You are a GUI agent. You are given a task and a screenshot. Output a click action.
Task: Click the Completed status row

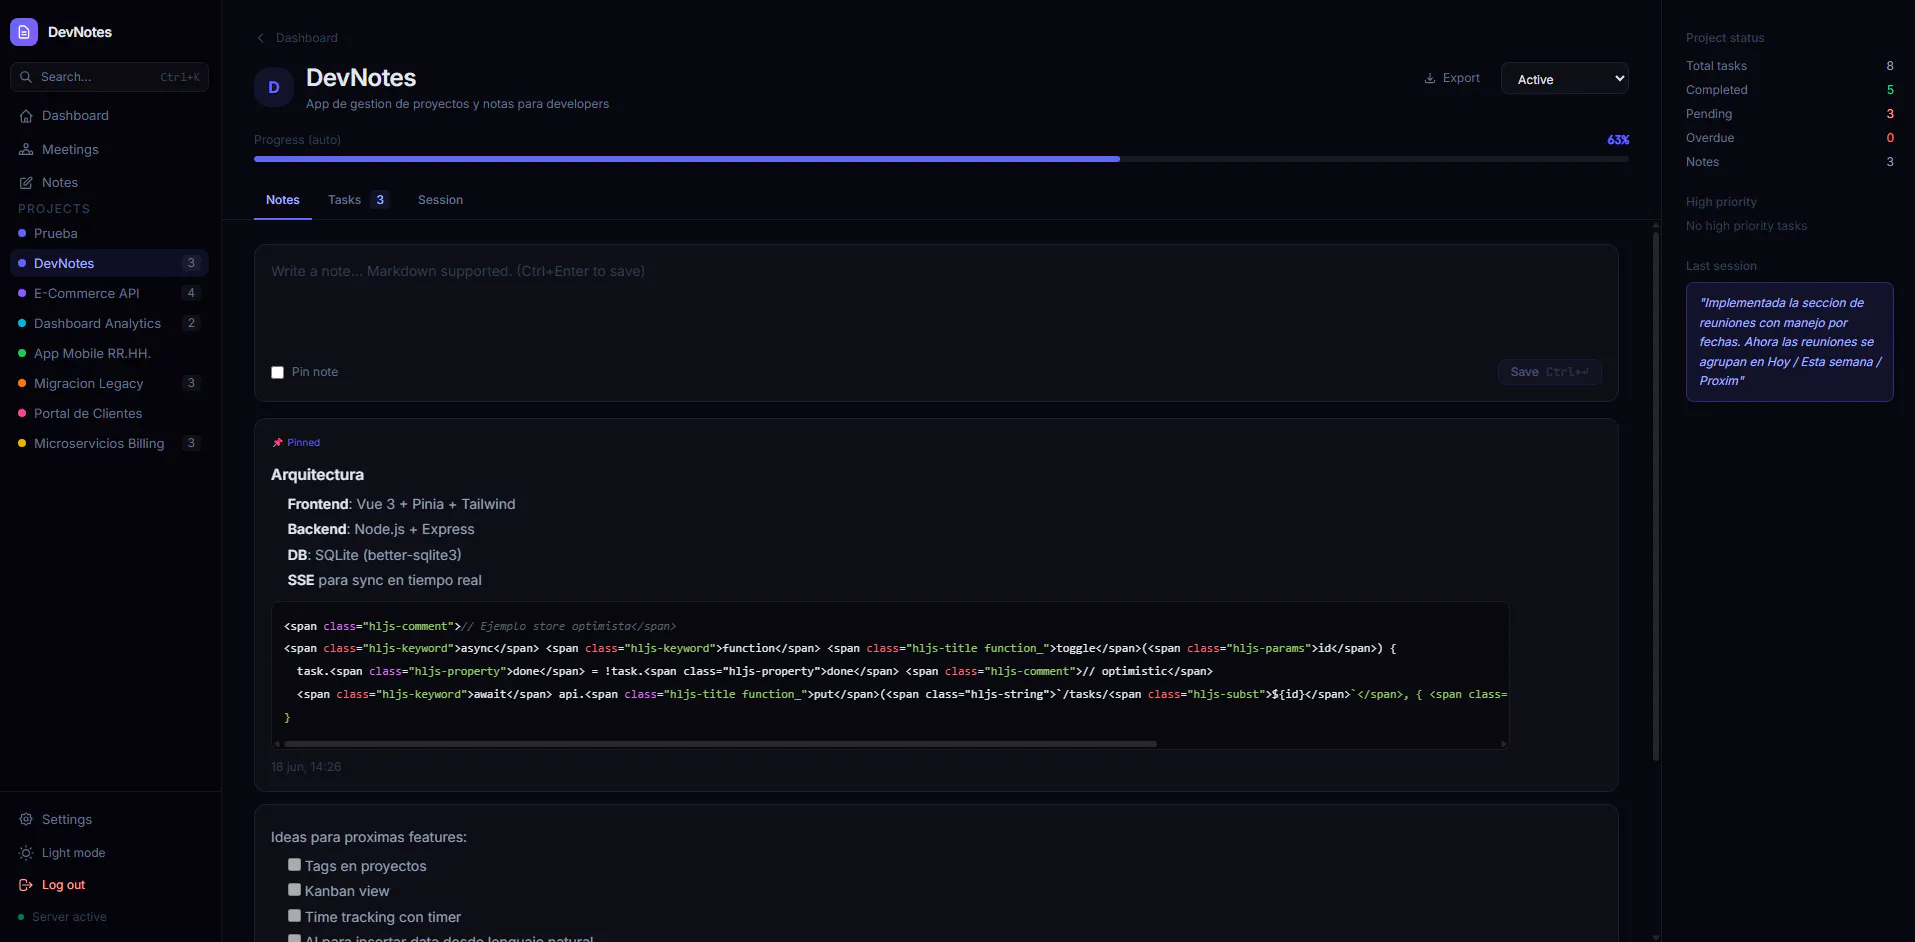1789,90
